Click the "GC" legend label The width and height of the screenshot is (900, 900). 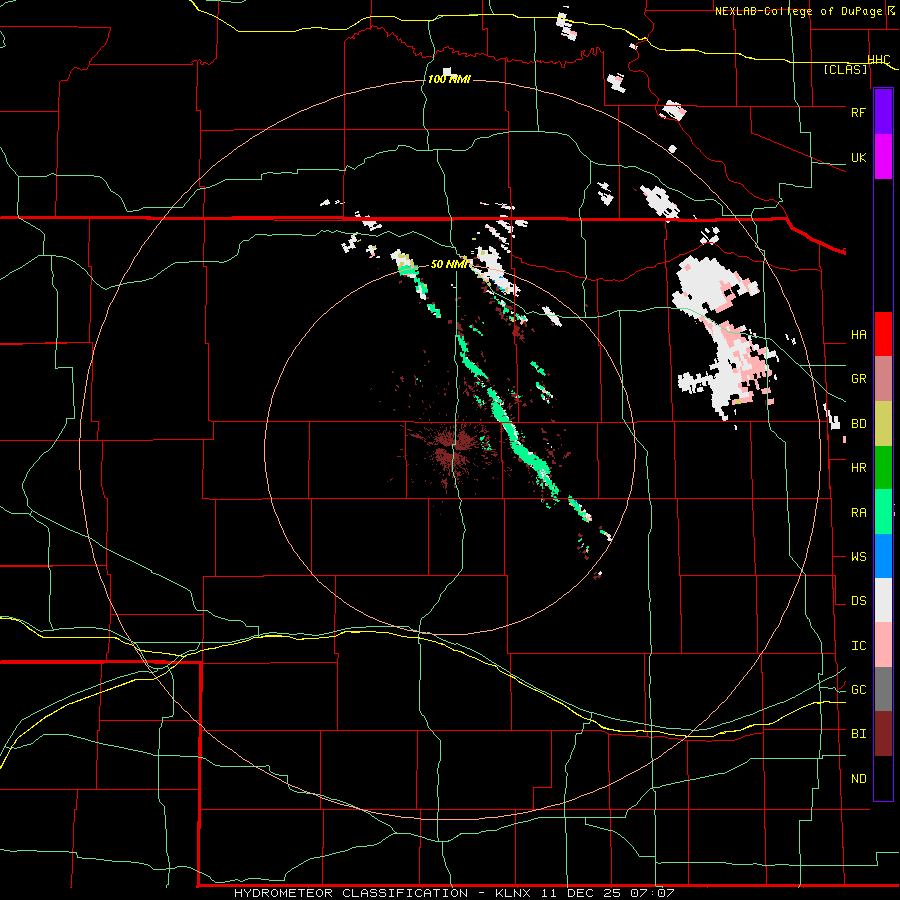click(858, 690)
